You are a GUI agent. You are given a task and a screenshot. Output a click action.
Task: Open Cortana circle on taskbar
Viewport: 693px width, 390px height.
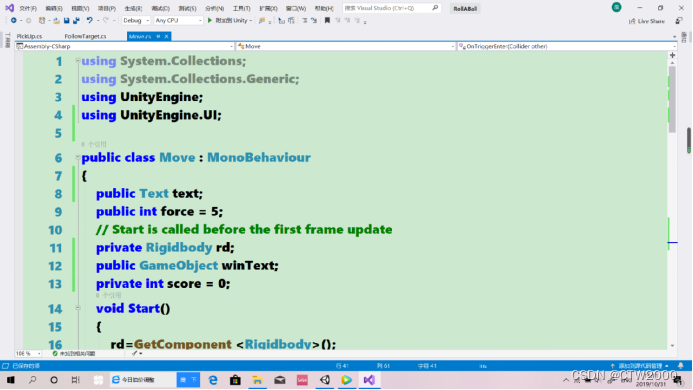(x=54, y=380)
